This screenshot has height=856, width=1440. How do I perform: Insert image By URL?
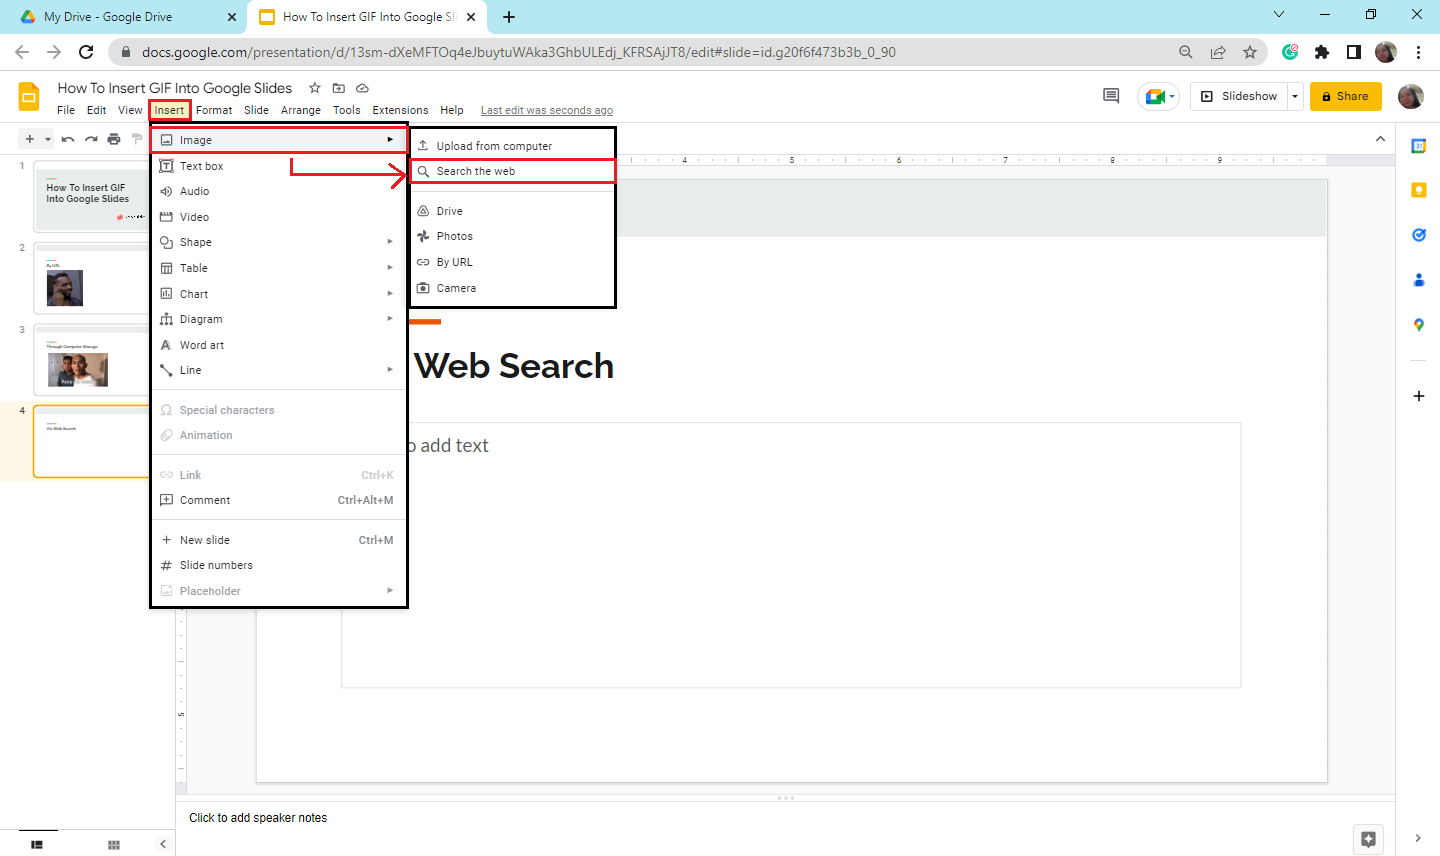513,262
